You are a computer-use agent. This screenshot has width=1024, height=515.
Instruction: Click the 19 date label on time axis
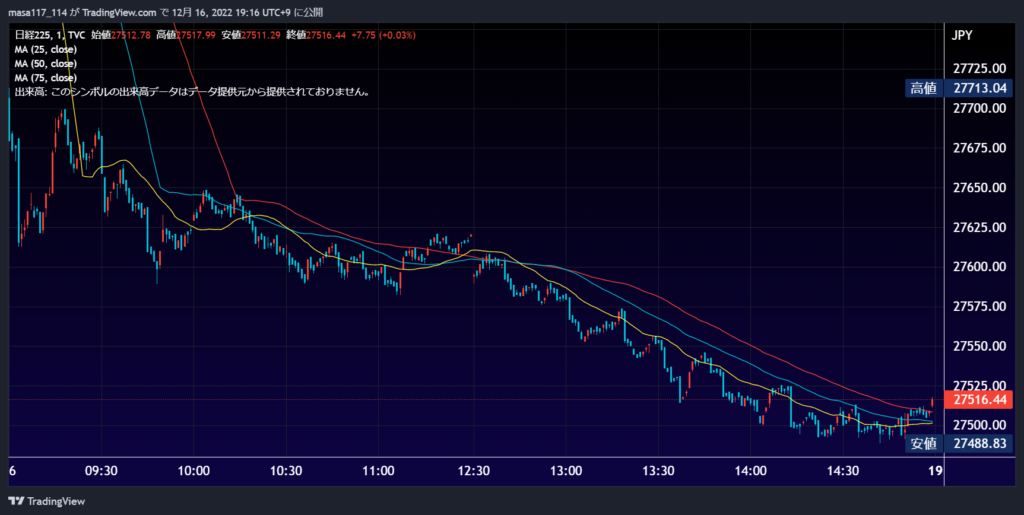(x=935, y=471)
